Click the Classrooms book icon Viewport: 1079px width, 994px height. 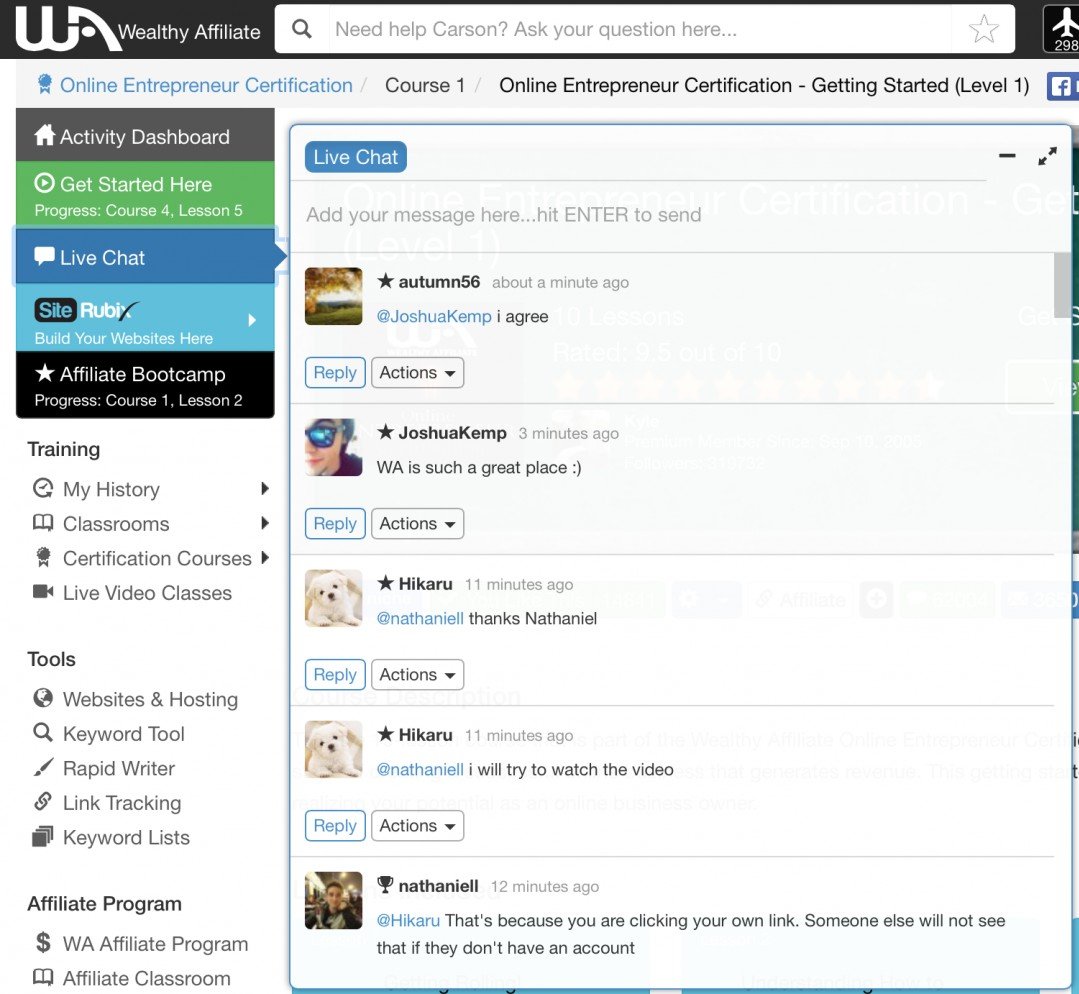click(43, 522)
